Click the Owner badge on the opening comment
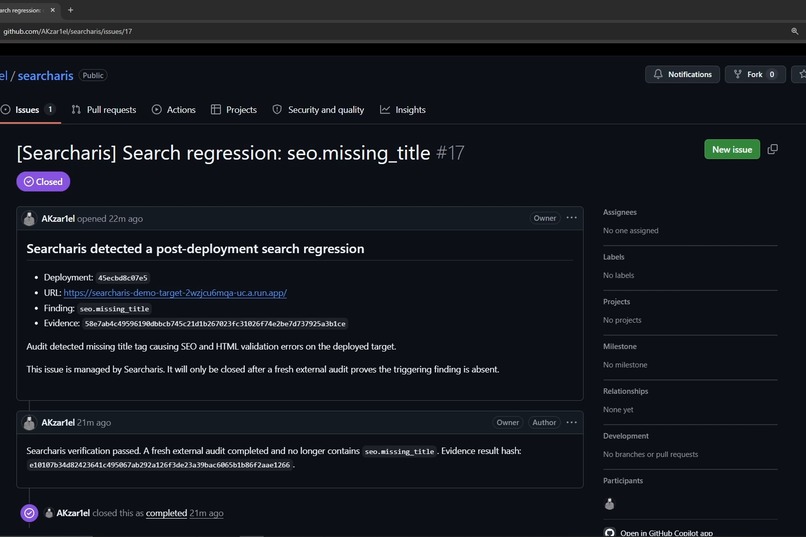 [544, 218]
